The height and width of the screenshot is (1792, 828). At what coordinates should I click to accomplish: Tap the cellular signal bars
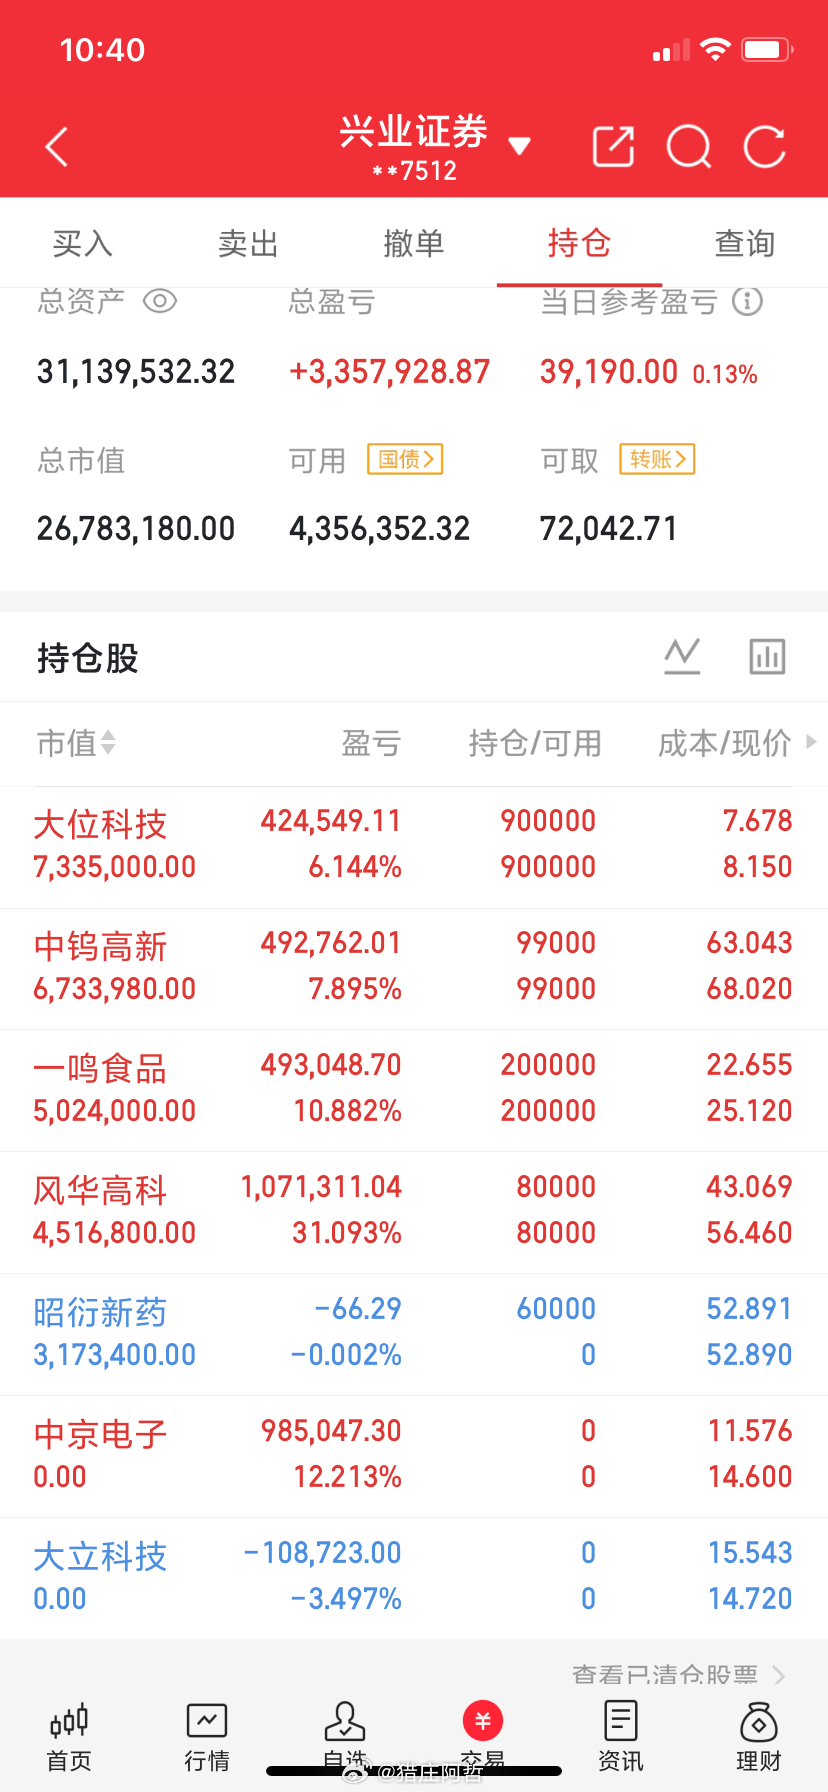[x=671, y=50]
